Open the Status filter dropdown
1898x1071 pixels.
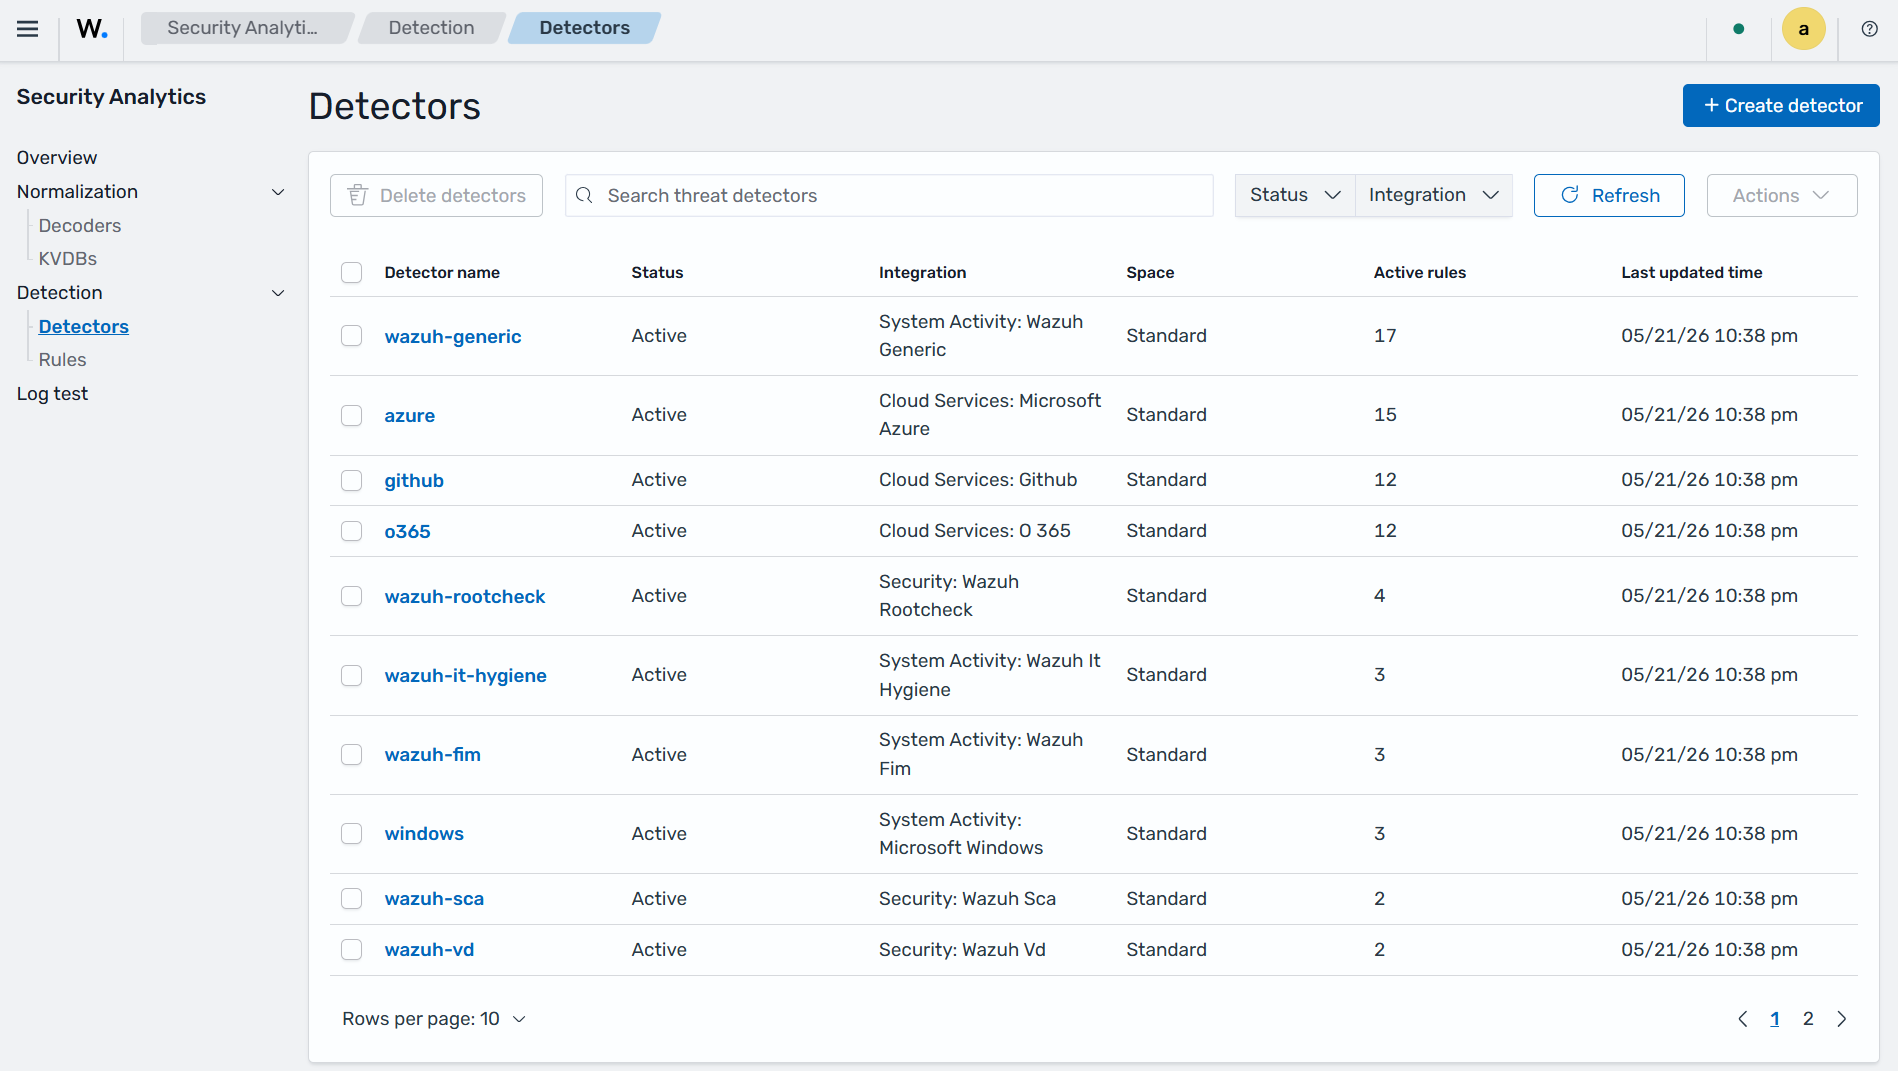pos(1295,195)
